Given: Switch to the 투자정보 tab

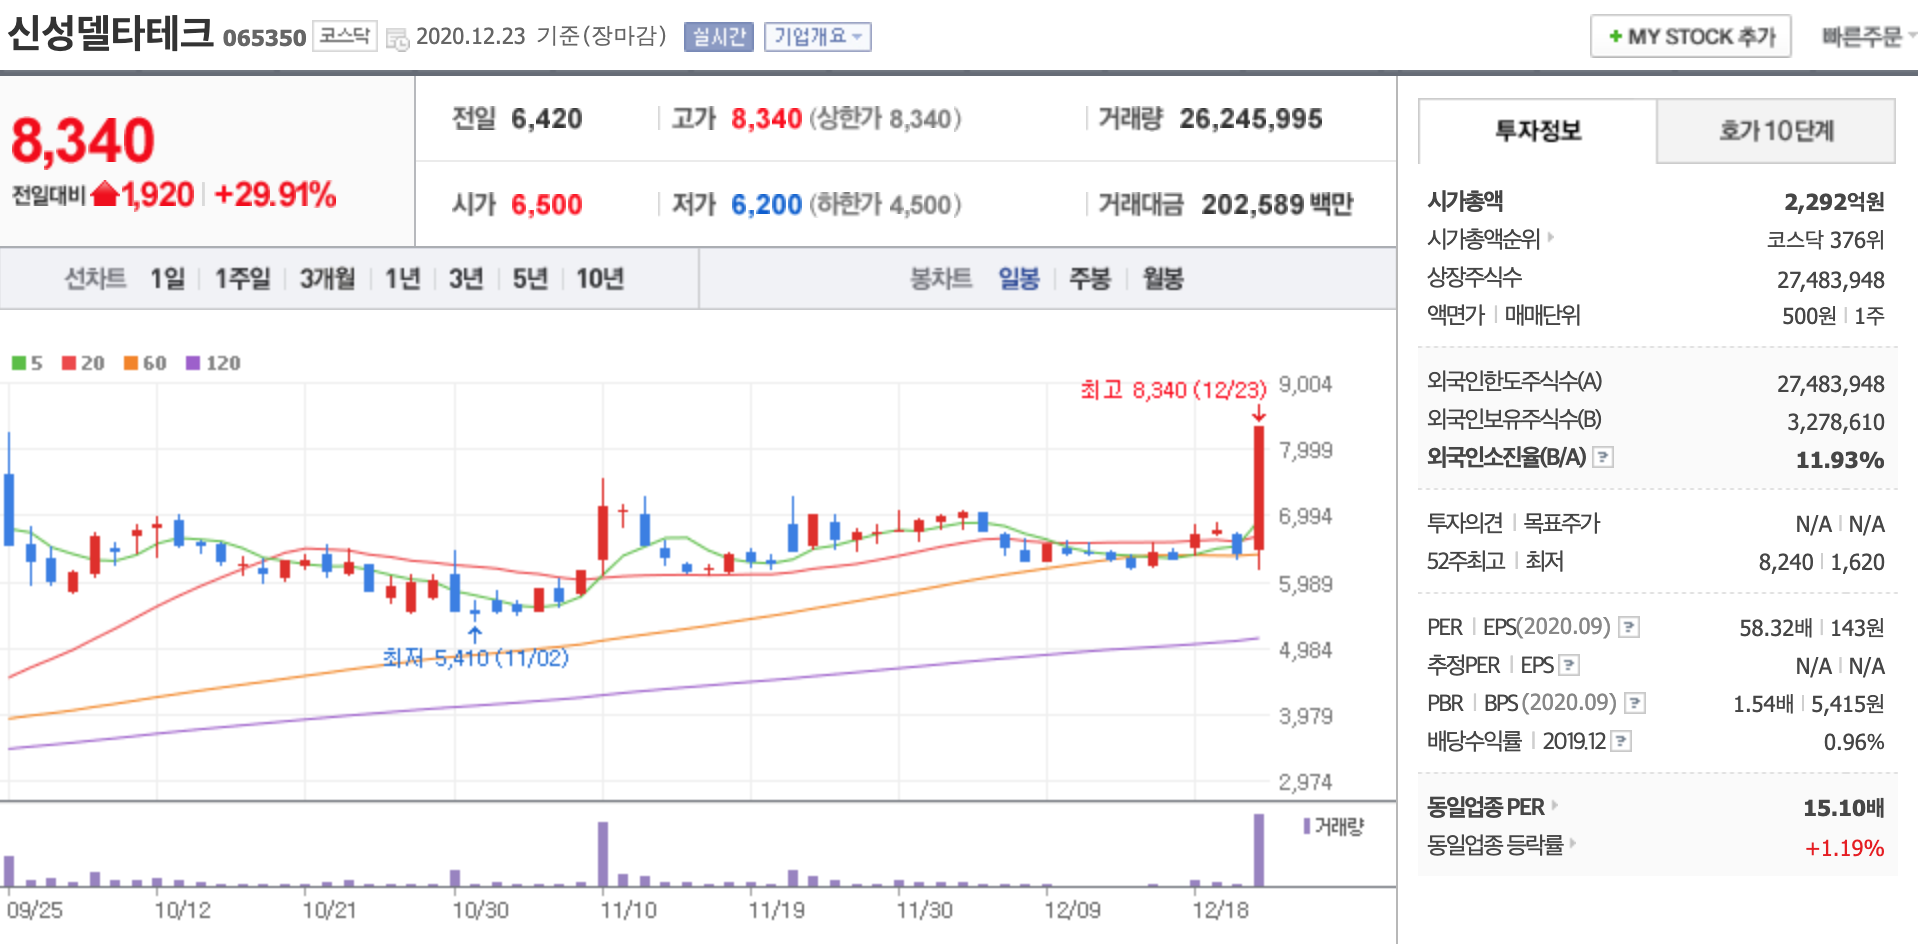Looking at the screenshot, I should 1538,131.
